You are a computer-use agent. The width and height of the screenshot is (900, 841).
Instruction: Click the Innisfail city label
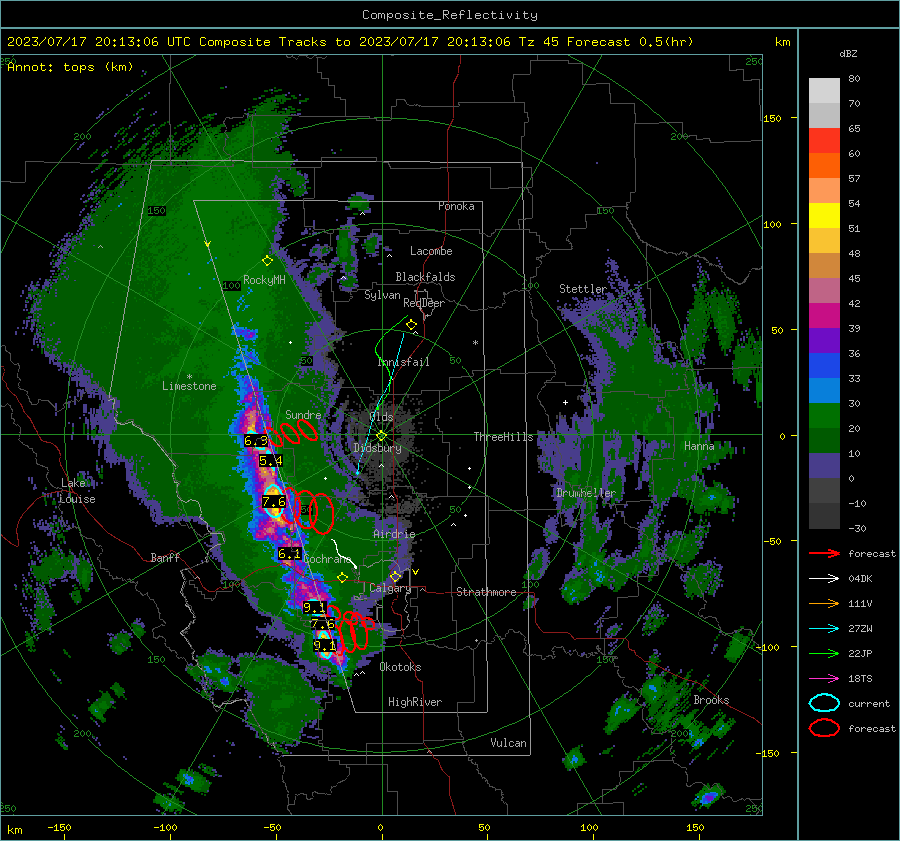[404, 362]
